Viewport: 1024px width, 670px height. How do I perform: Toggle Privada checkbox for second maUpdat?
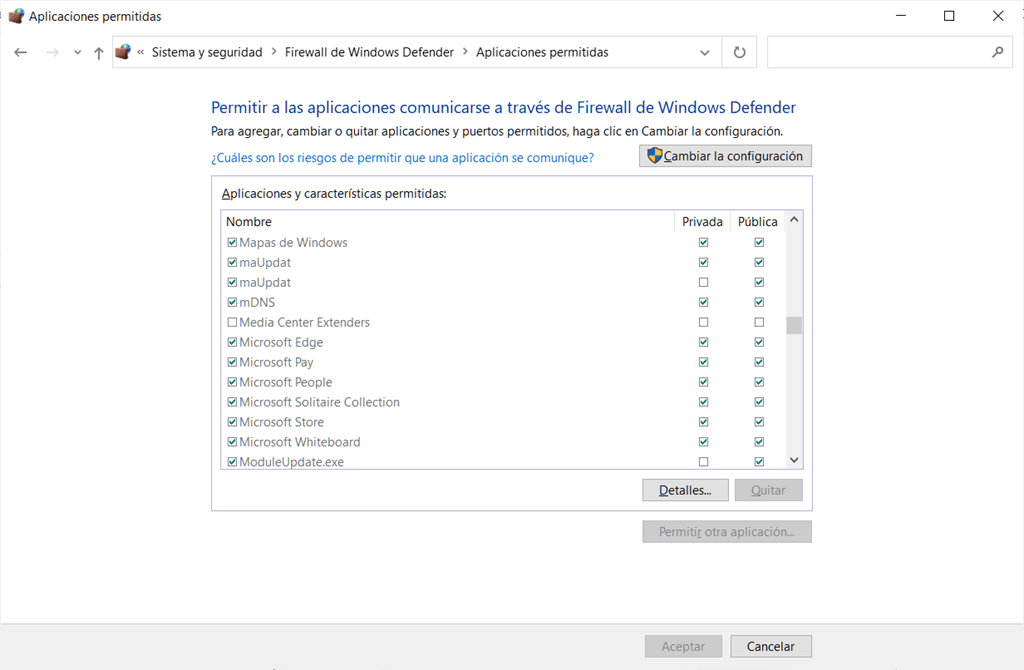click(703, 282)
